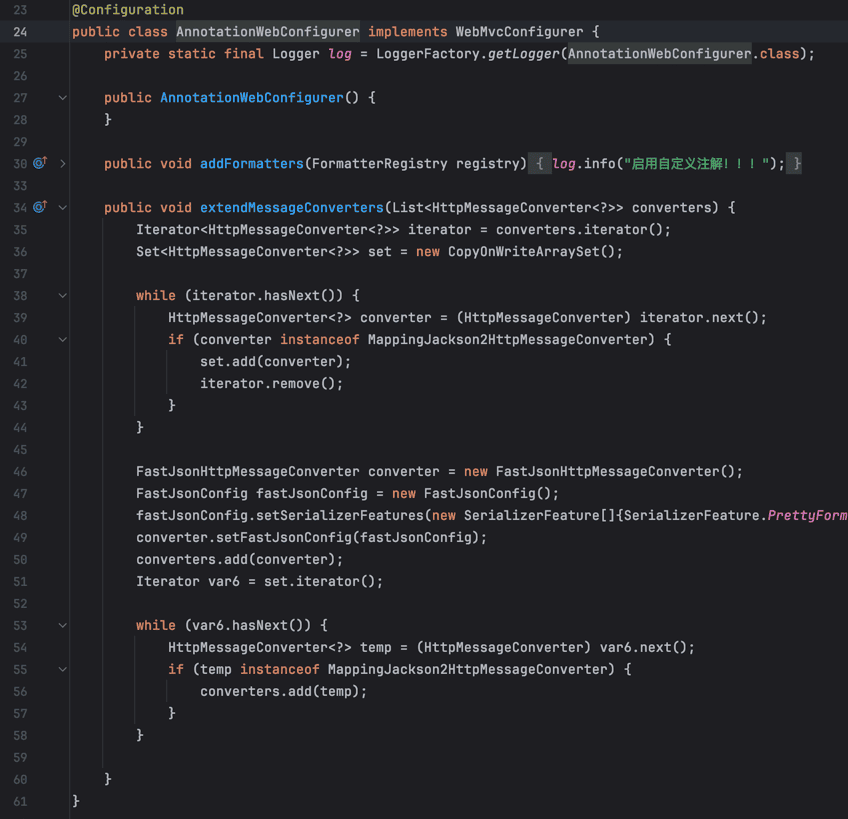Screen dimensions: 848x819
Task: Click the constructor name AnnotationWebConfigurer() on line 27
Action: point(259,98)
